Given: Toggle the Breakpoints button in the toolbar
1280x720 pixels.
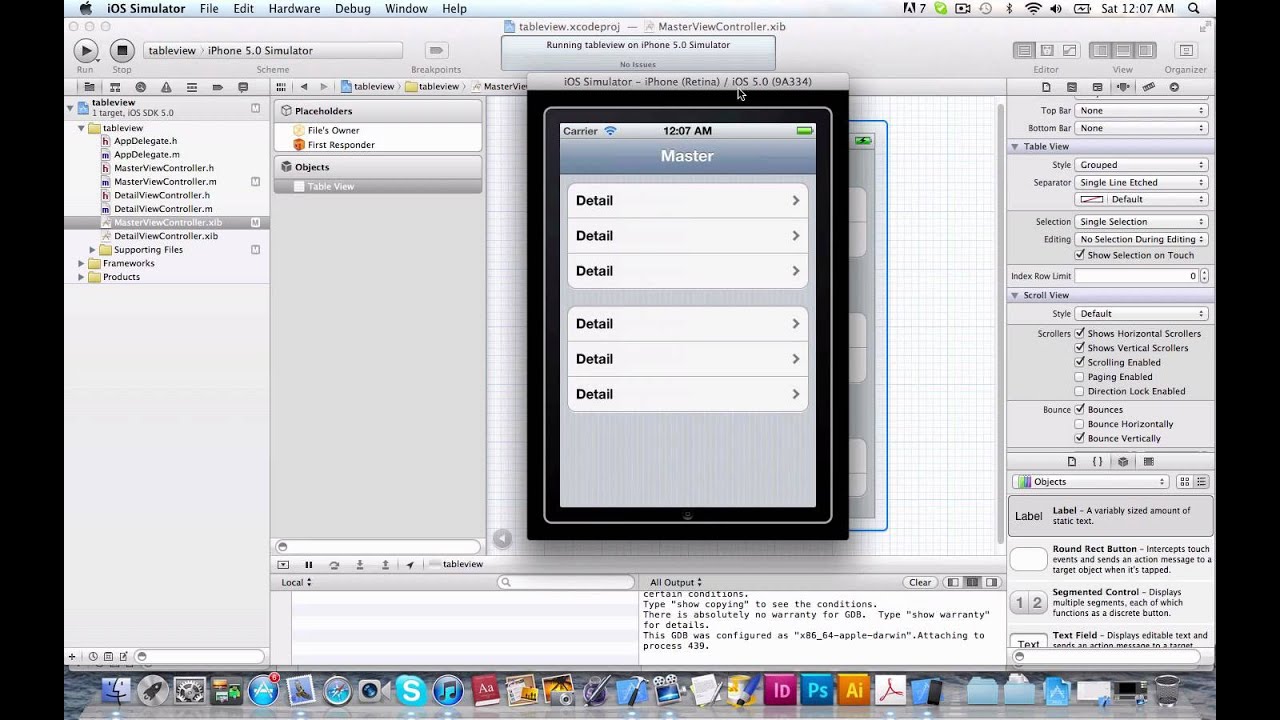Looking at the screenshot, I should [x=436, y=50].
